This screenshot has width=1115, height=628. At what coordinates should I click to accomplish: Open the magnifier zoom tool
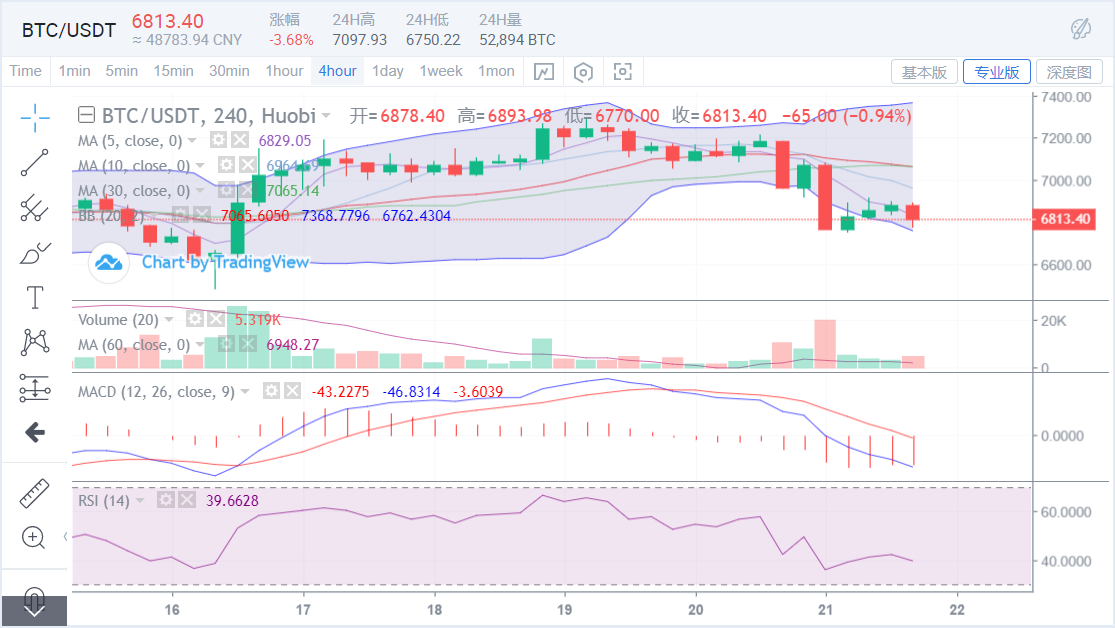pos(34,538)
